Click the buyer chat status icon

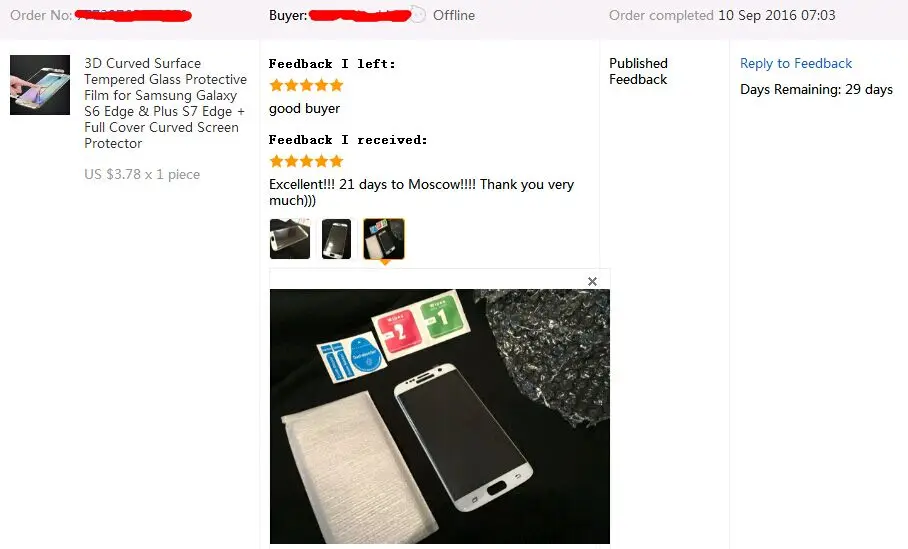click(418, 15)
